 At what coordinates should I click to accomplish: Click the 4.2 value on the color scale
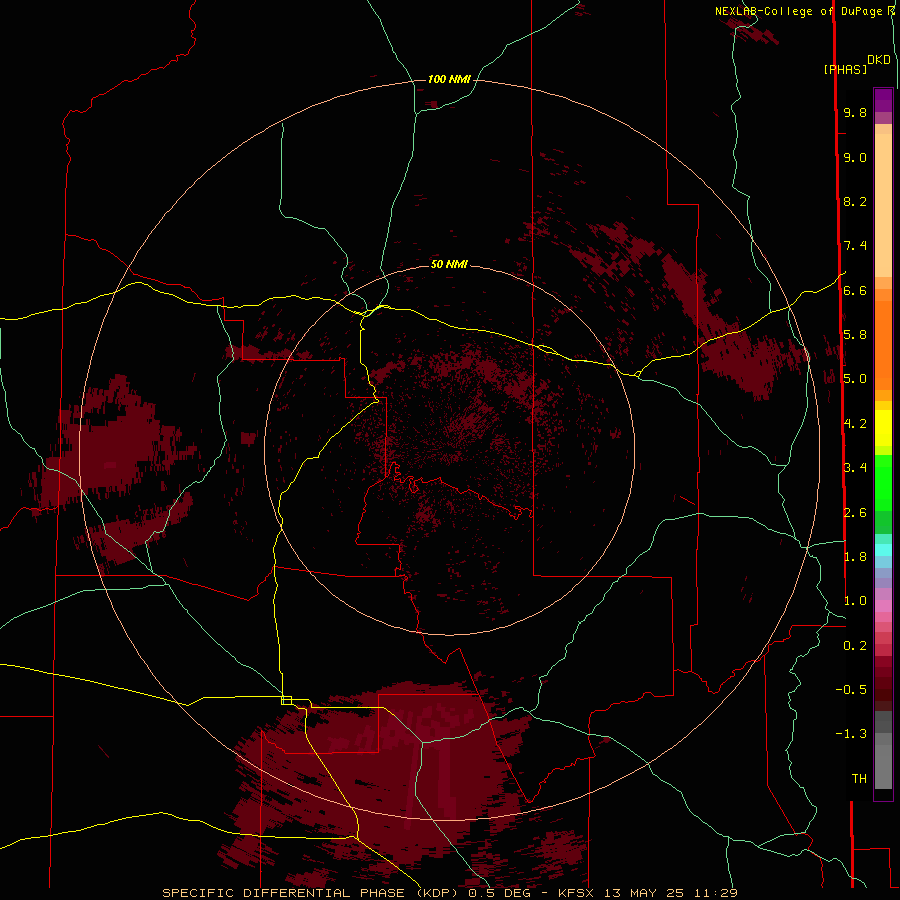[855, 424]
